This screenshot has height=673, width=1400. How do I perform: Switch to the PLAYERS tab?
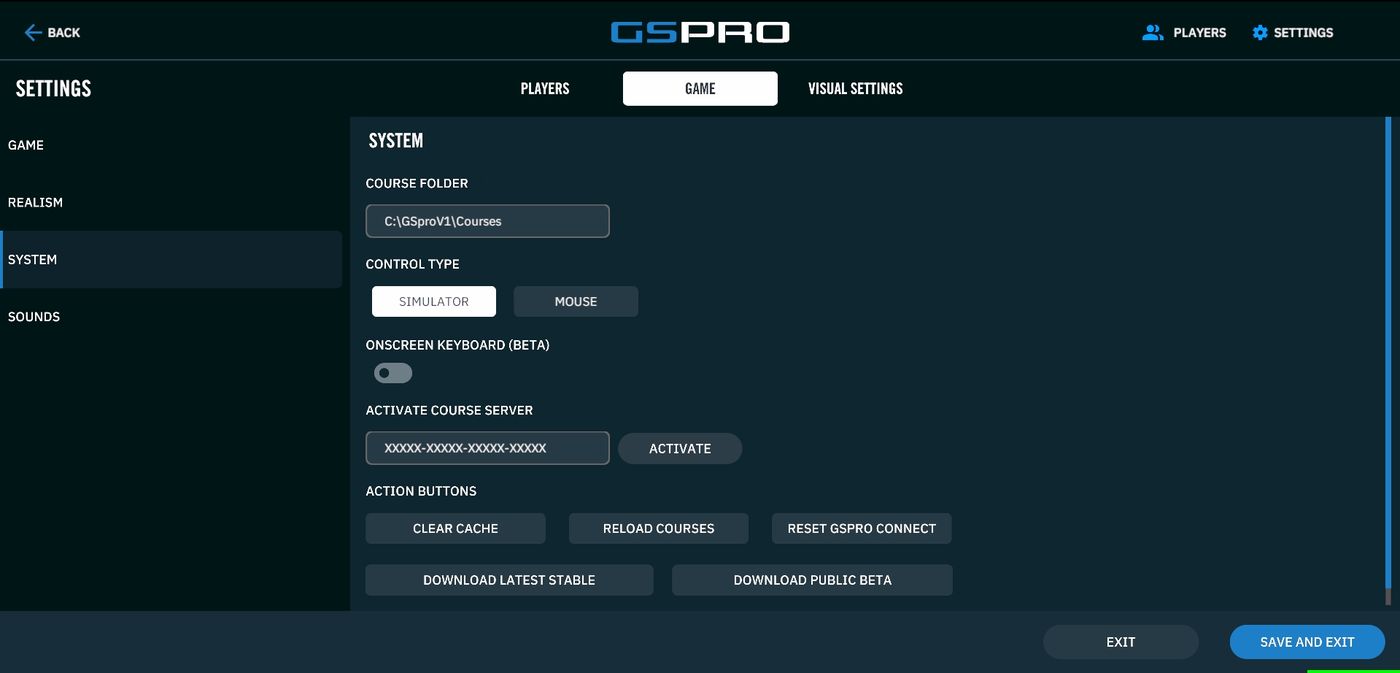tap(545, 88)
